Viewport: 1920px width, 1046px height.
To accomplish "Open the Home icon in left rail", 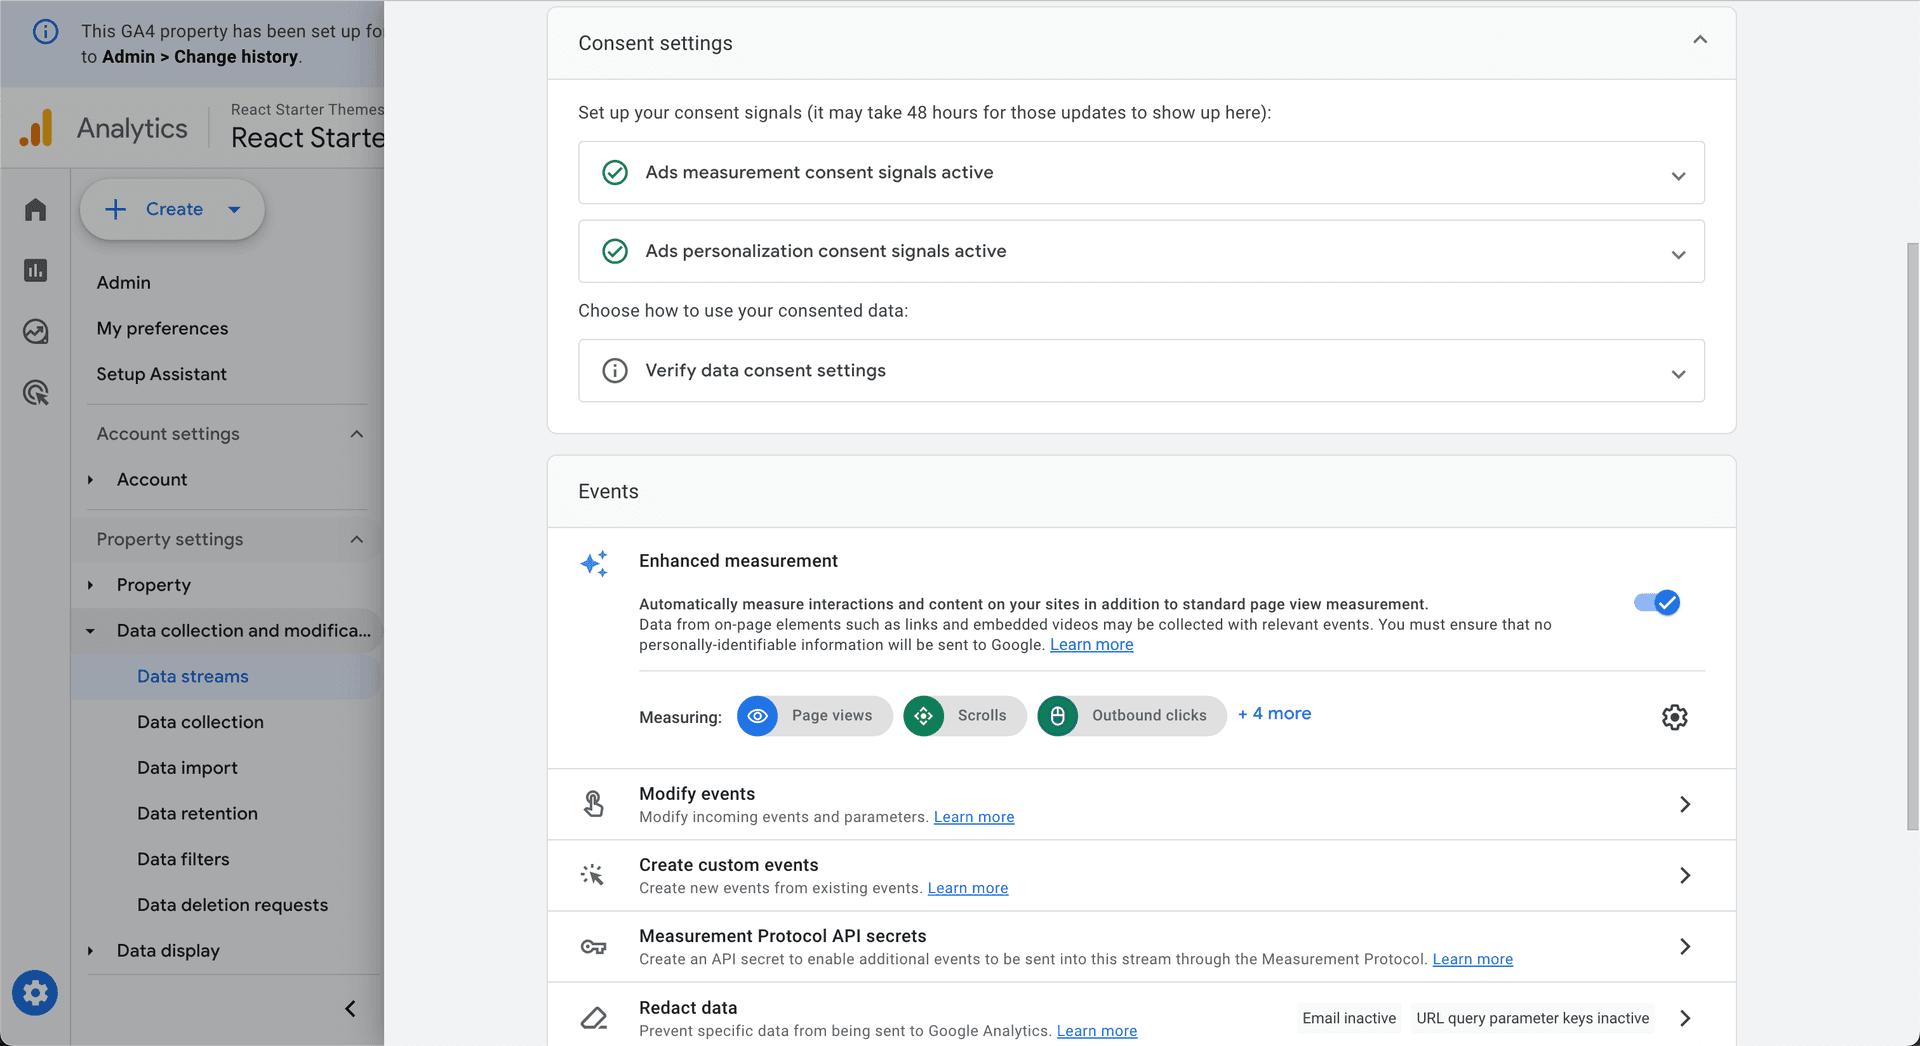I will tap(36, 210).
